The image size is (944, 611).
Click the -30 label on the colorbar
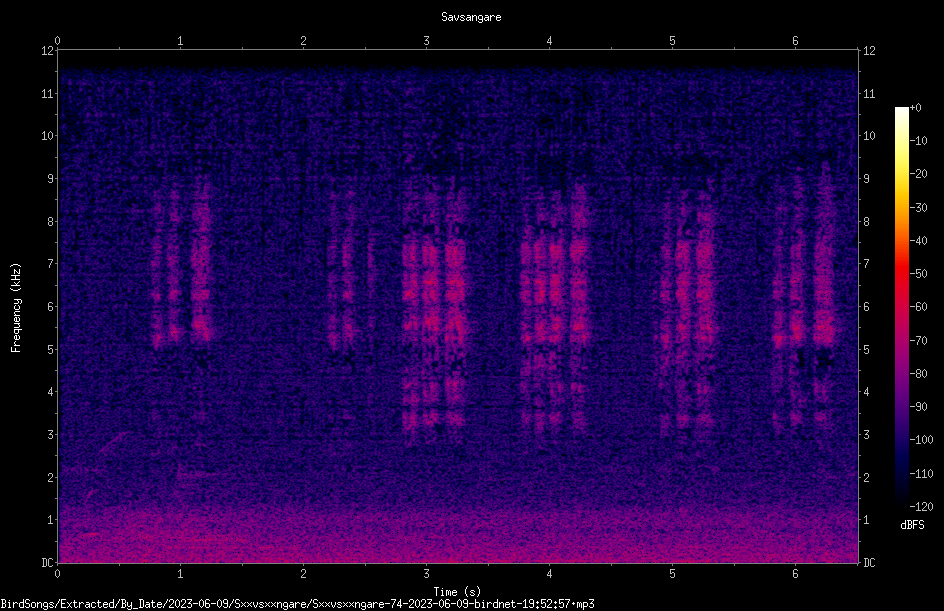[x=918, y=207]
